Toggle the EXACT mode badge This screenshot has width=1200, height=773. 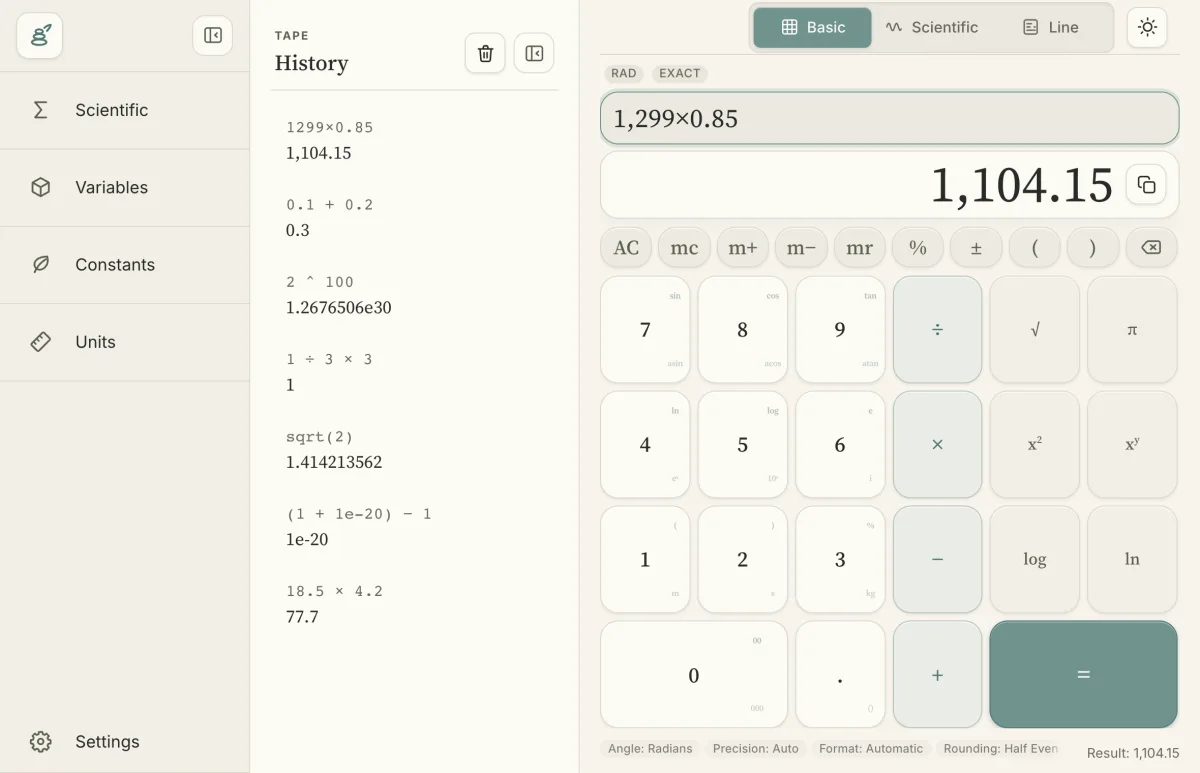pos(680,73)
